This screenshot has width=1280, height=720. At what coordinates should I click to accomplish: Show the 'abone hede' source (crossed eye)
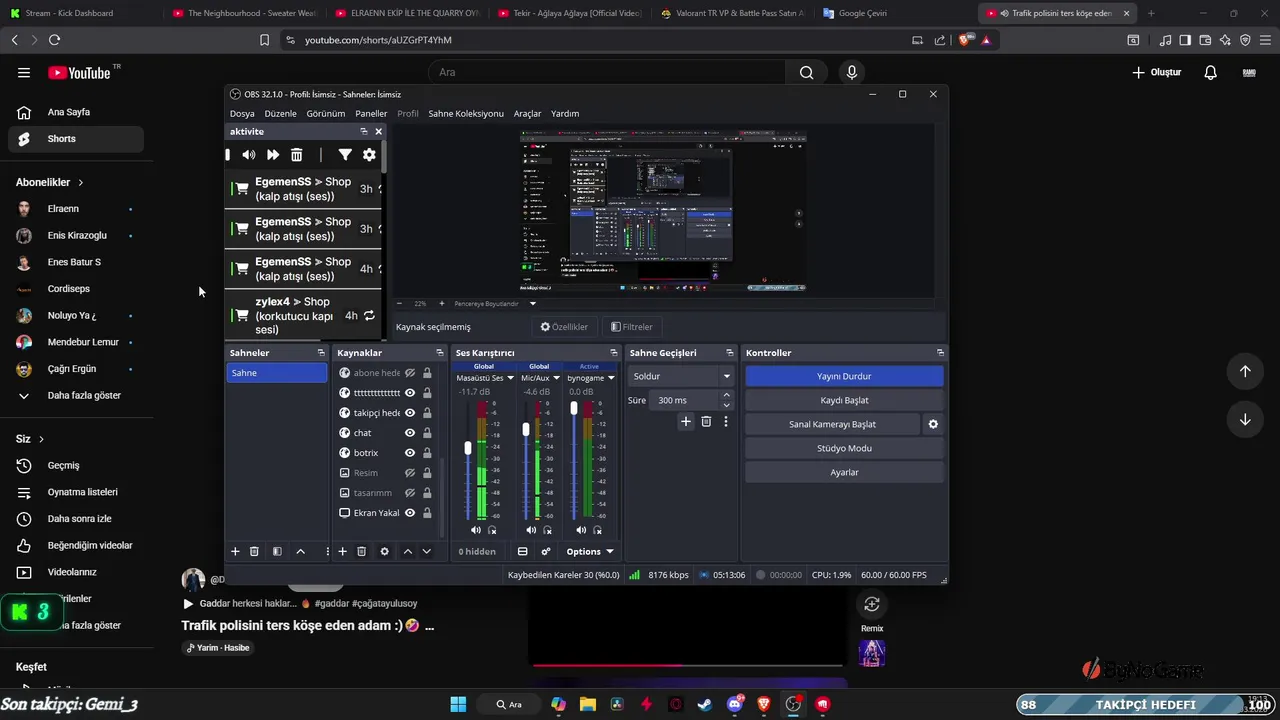(410, 373)
